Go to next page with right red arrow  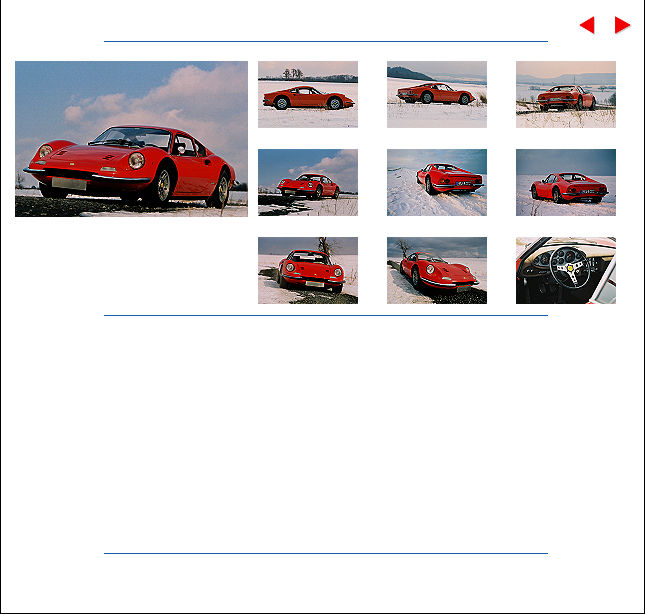[x=622, y=25]
